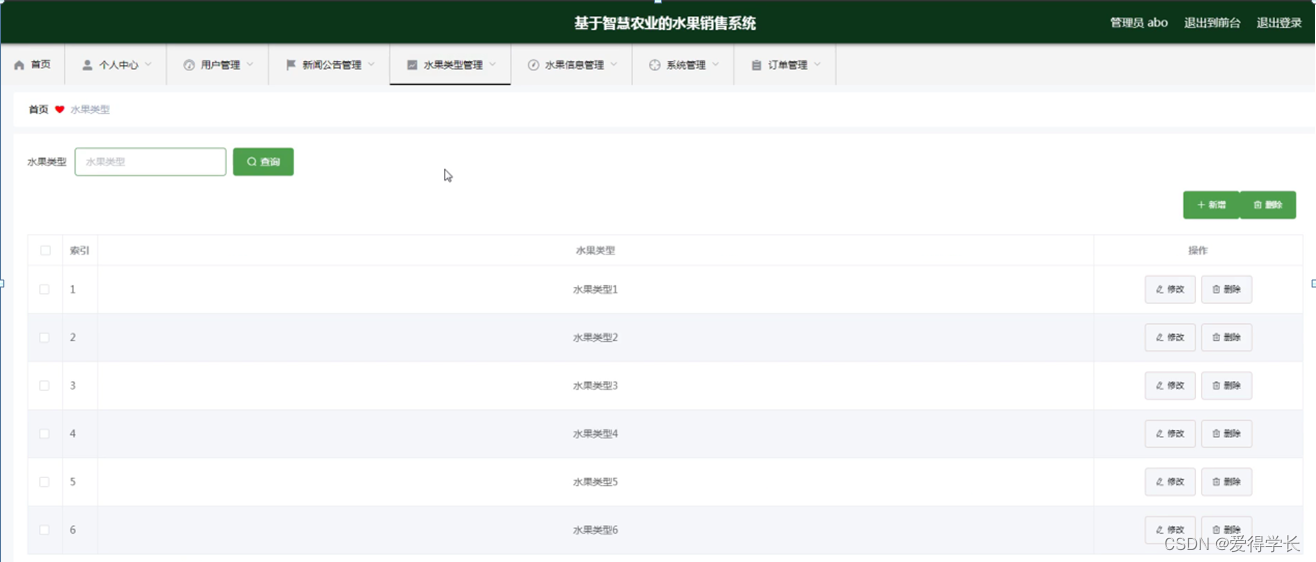Click the edit pencil icon for 水果类型1
Screen dimensions: 1316x562
tap(1160, 290)
